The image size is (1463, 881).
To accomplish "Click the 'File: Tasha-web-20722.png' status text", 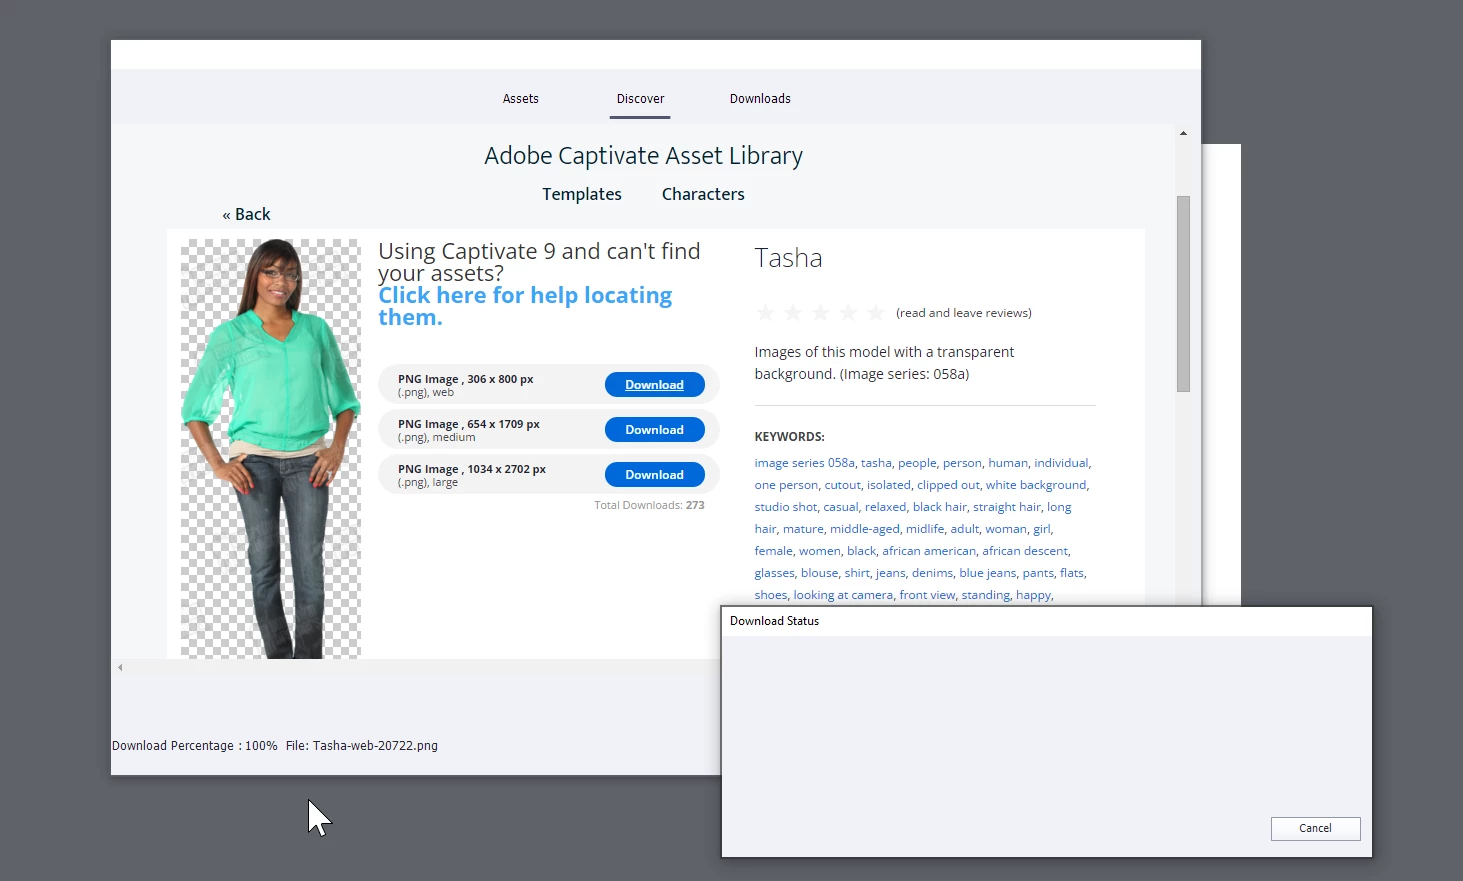I will click(362, 746).
